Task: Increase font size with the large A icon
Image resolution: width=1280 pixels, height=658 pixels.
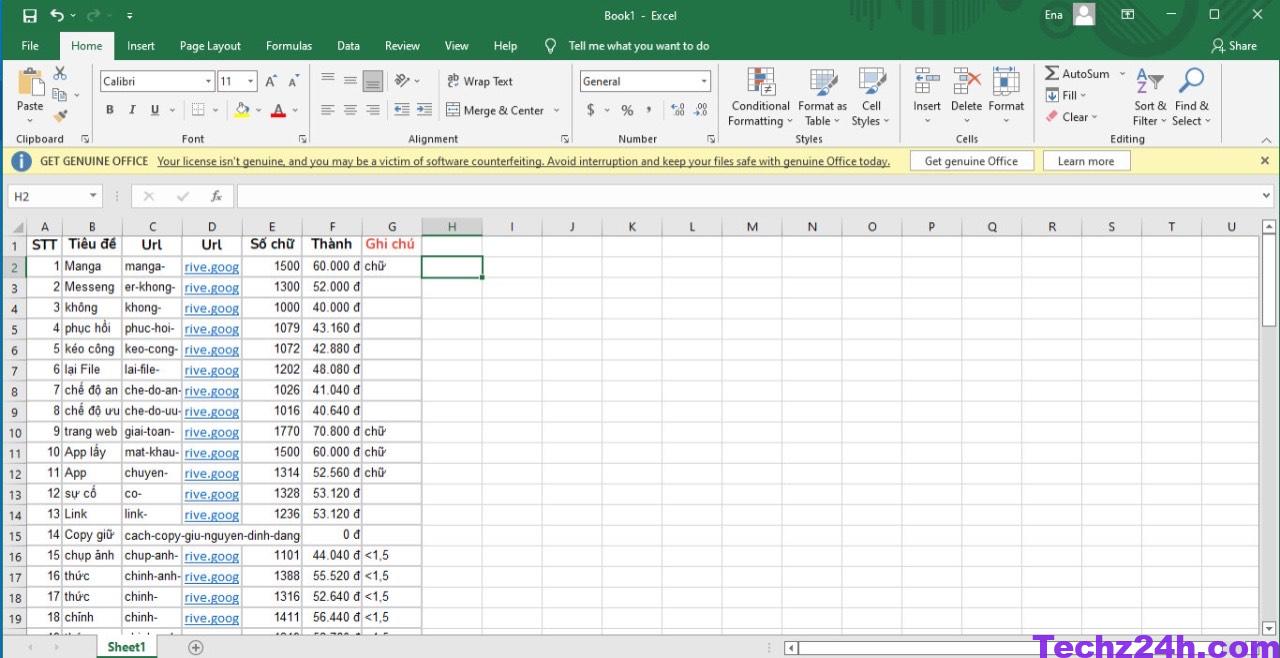Action: click(x=271, y=81)
